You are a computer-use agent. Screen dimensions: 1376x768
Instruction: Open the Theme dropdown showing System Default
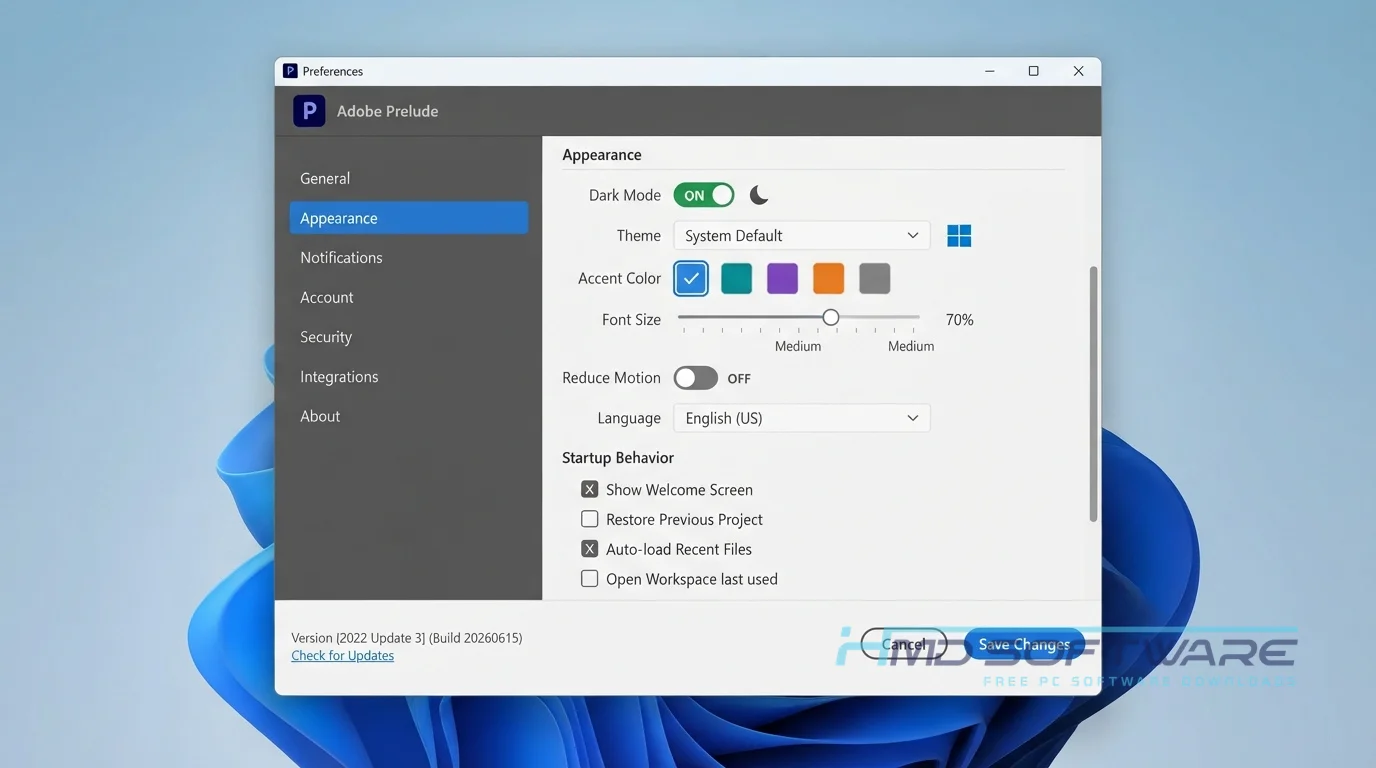802,236
